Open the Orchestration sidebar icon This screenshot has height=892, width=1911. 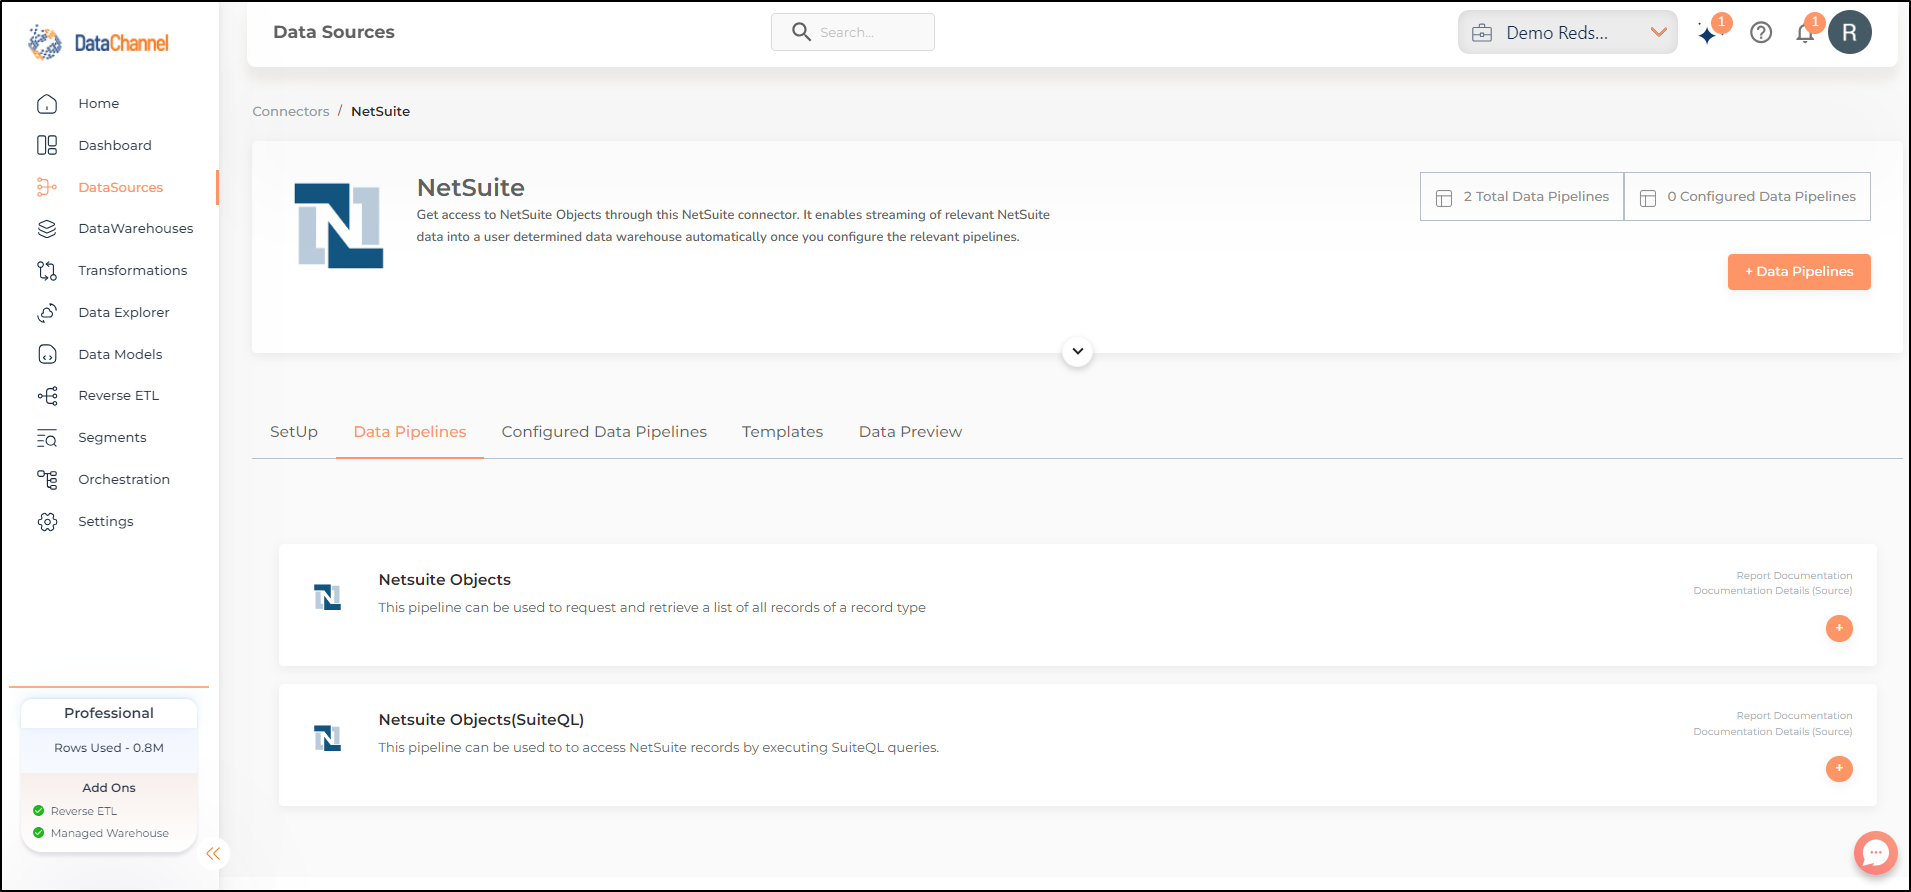tap(47, 480)
